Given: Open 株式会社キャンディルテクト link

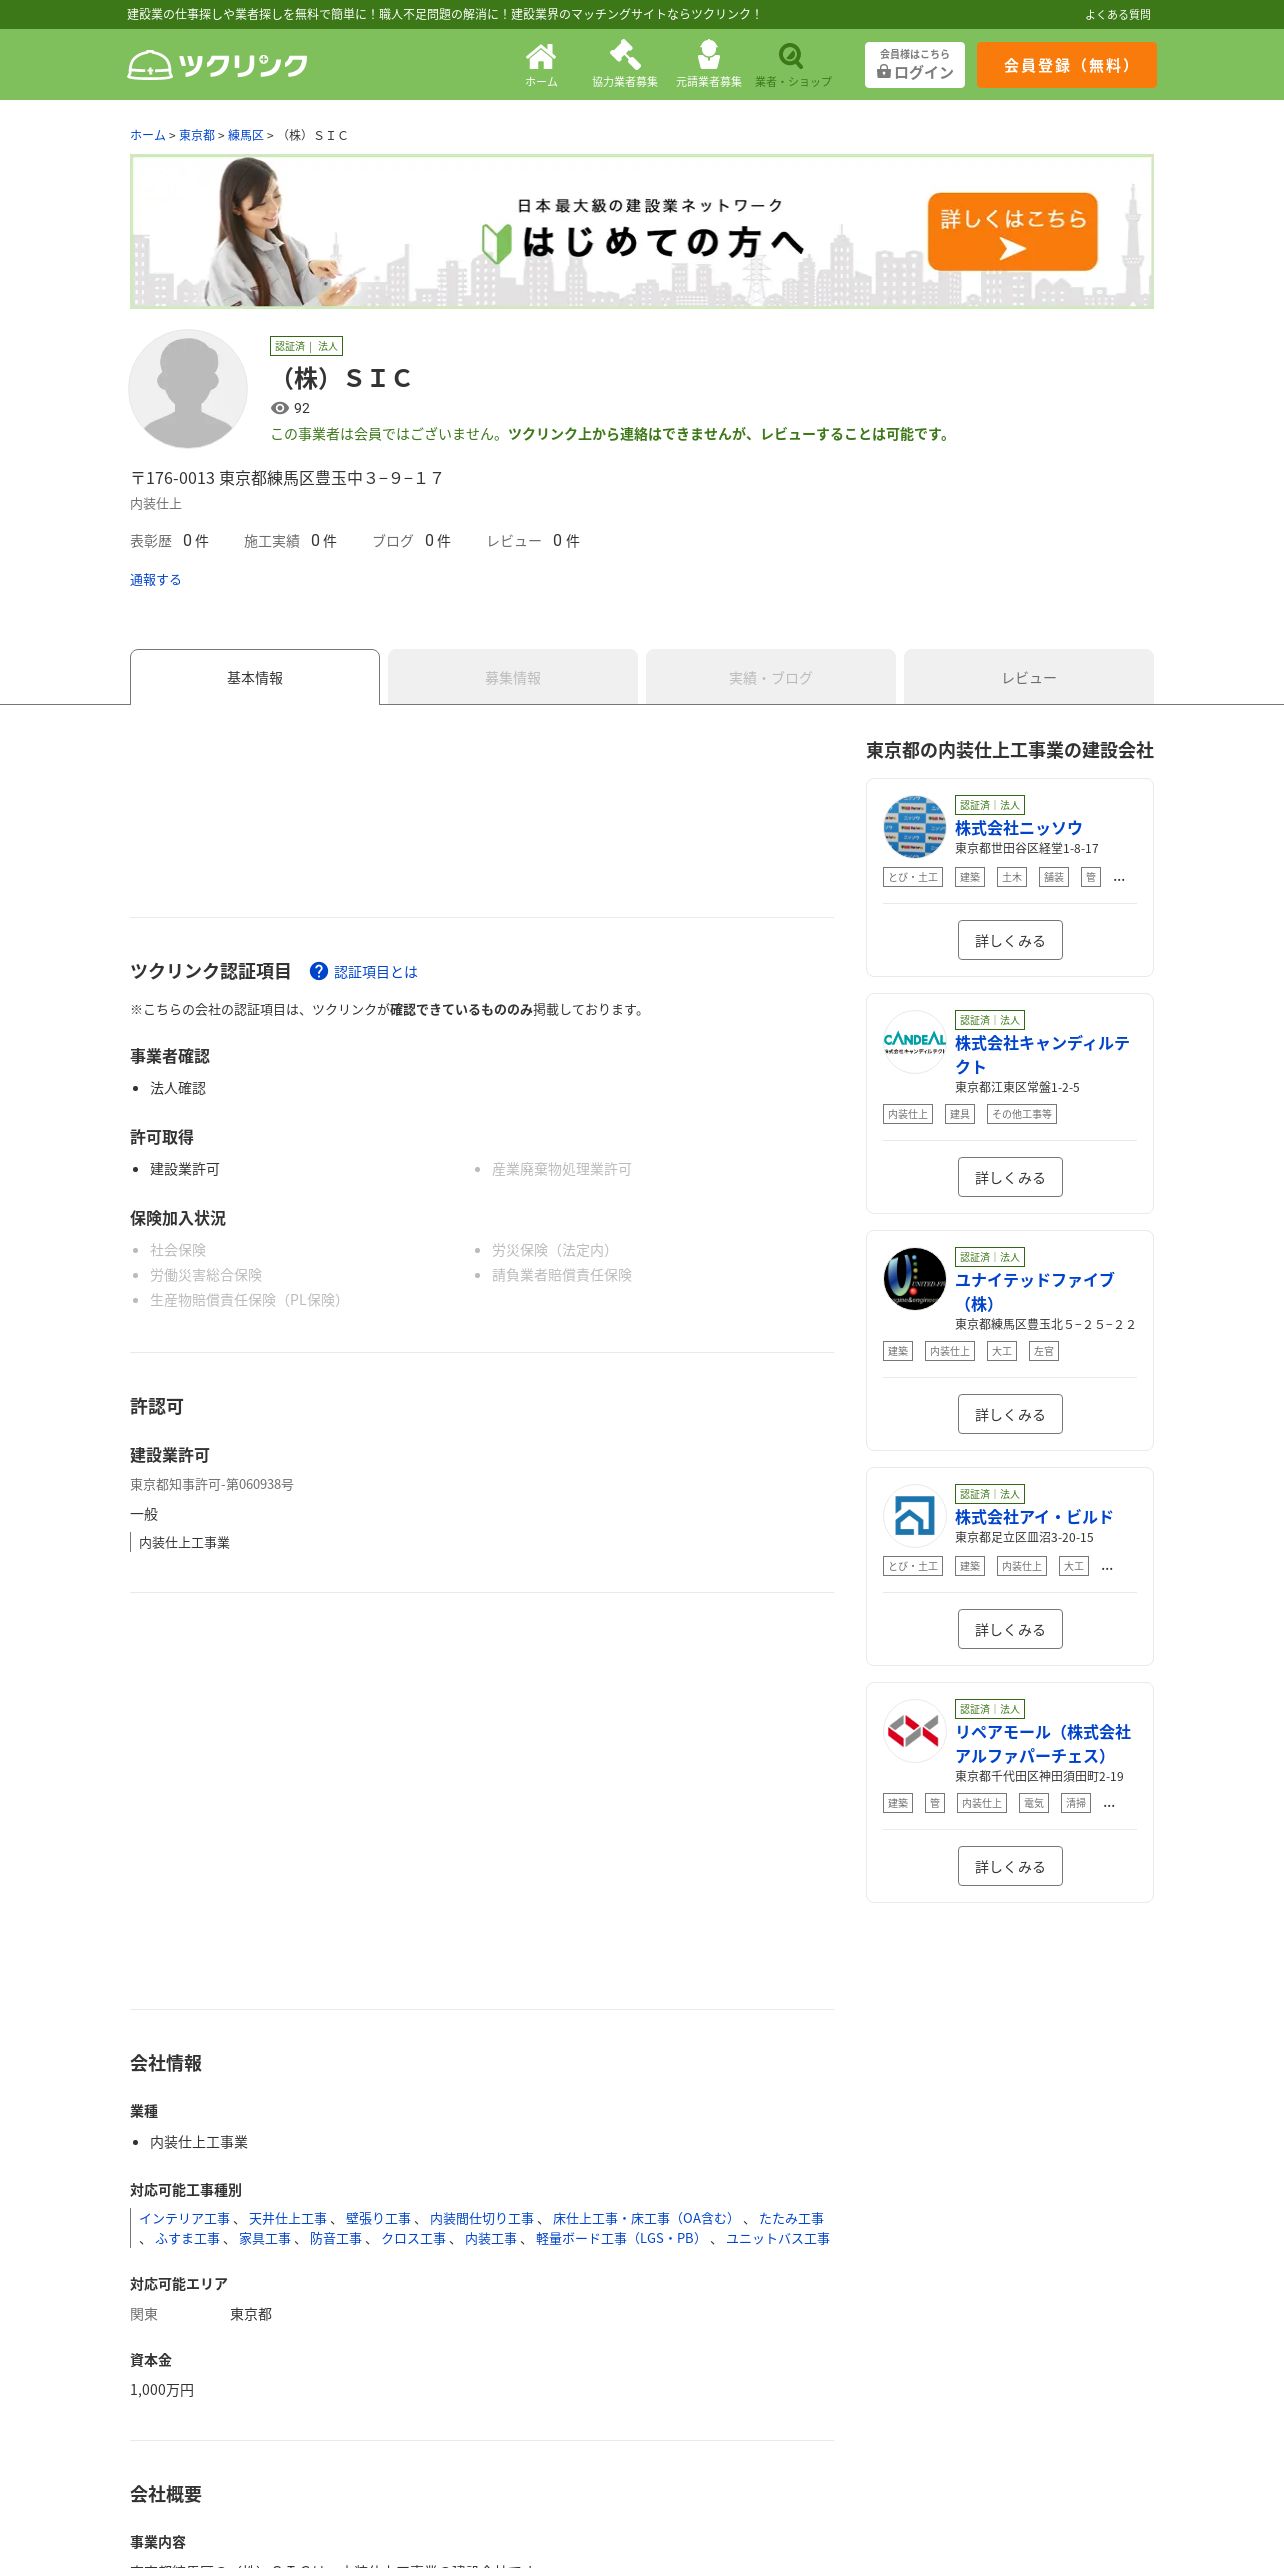Looking at the screenshot, I should point(1042,1055).
